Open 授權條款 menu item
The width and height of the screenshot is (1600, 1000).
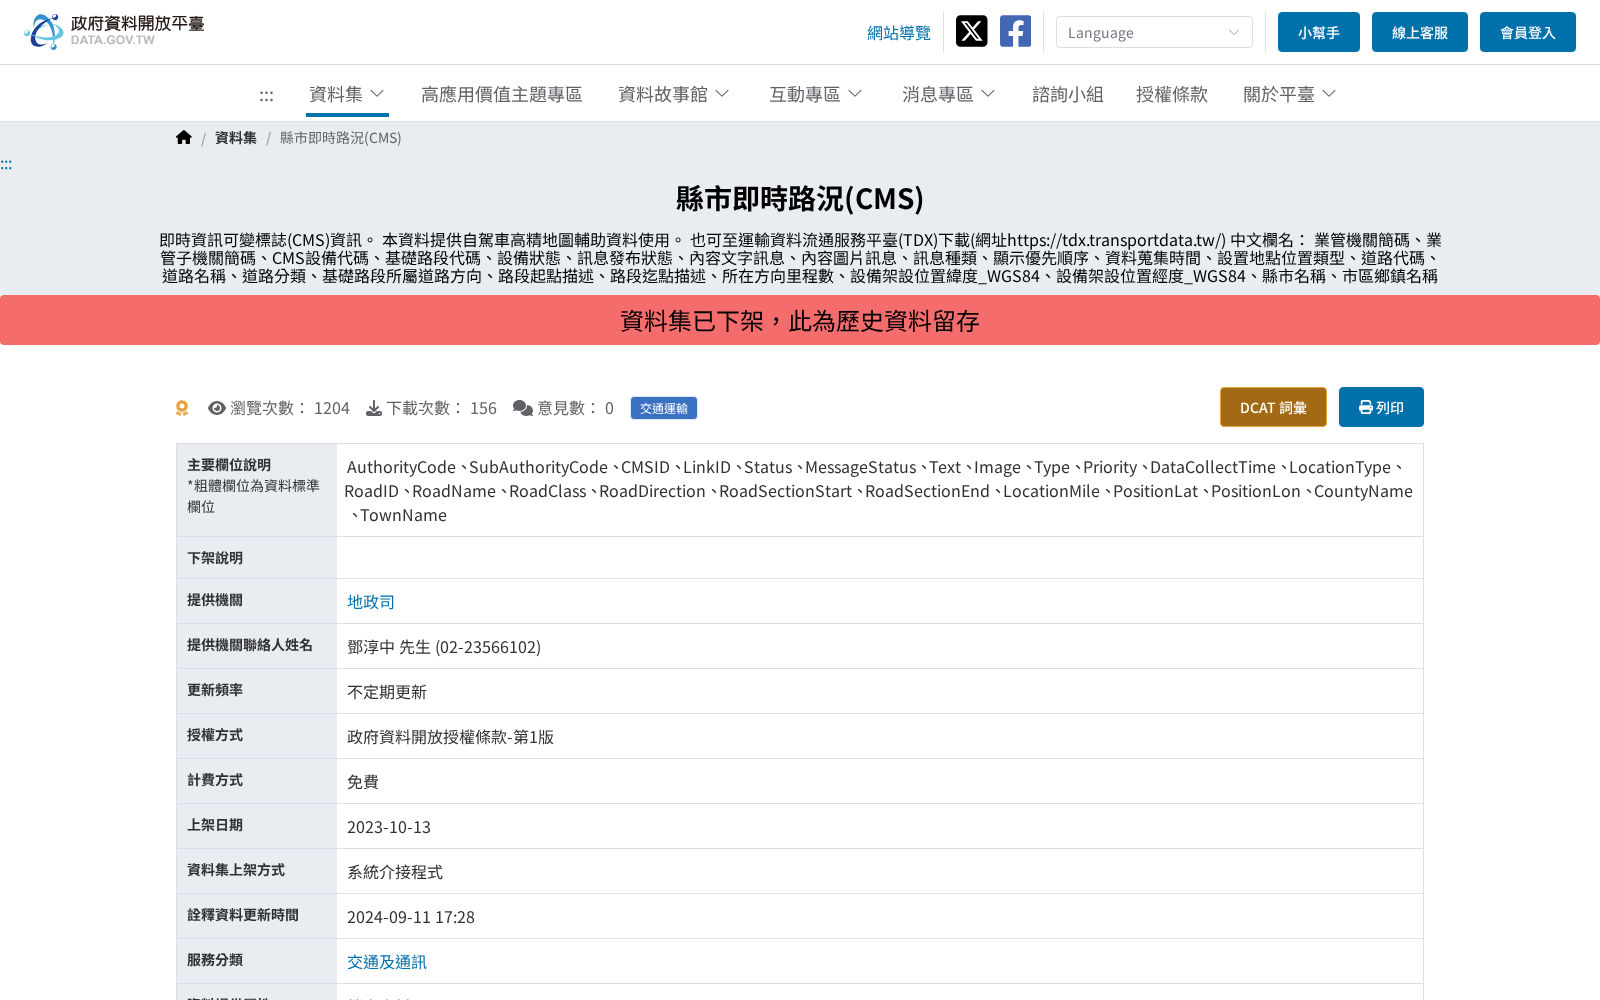pos(1172,94)
